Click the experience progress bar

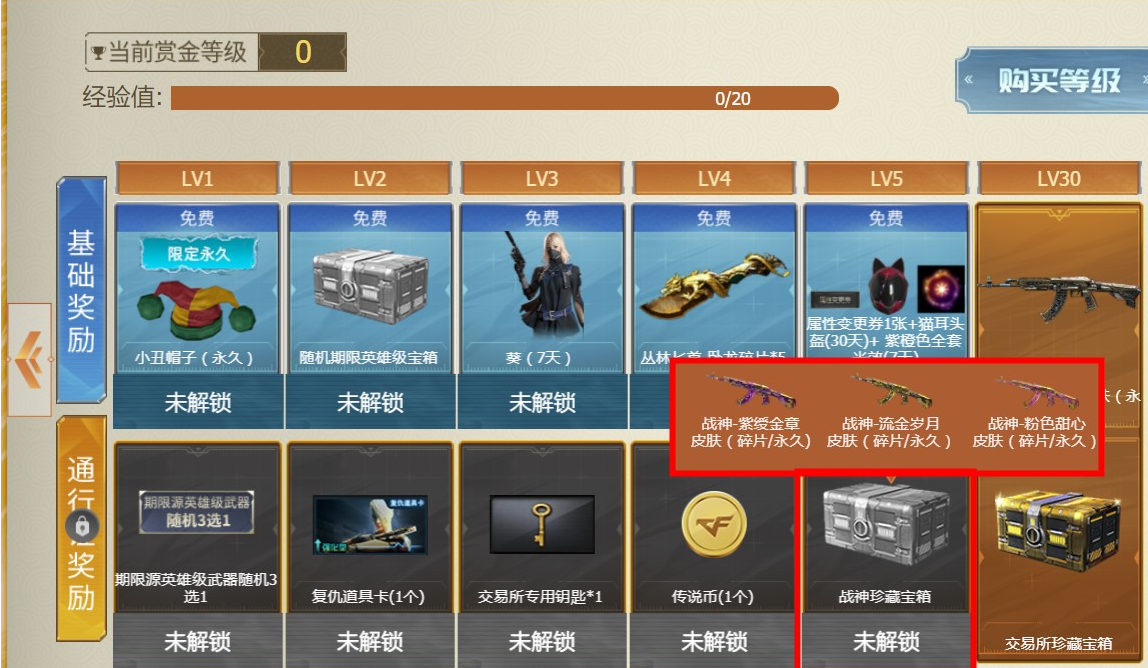[x=504, y=98]
